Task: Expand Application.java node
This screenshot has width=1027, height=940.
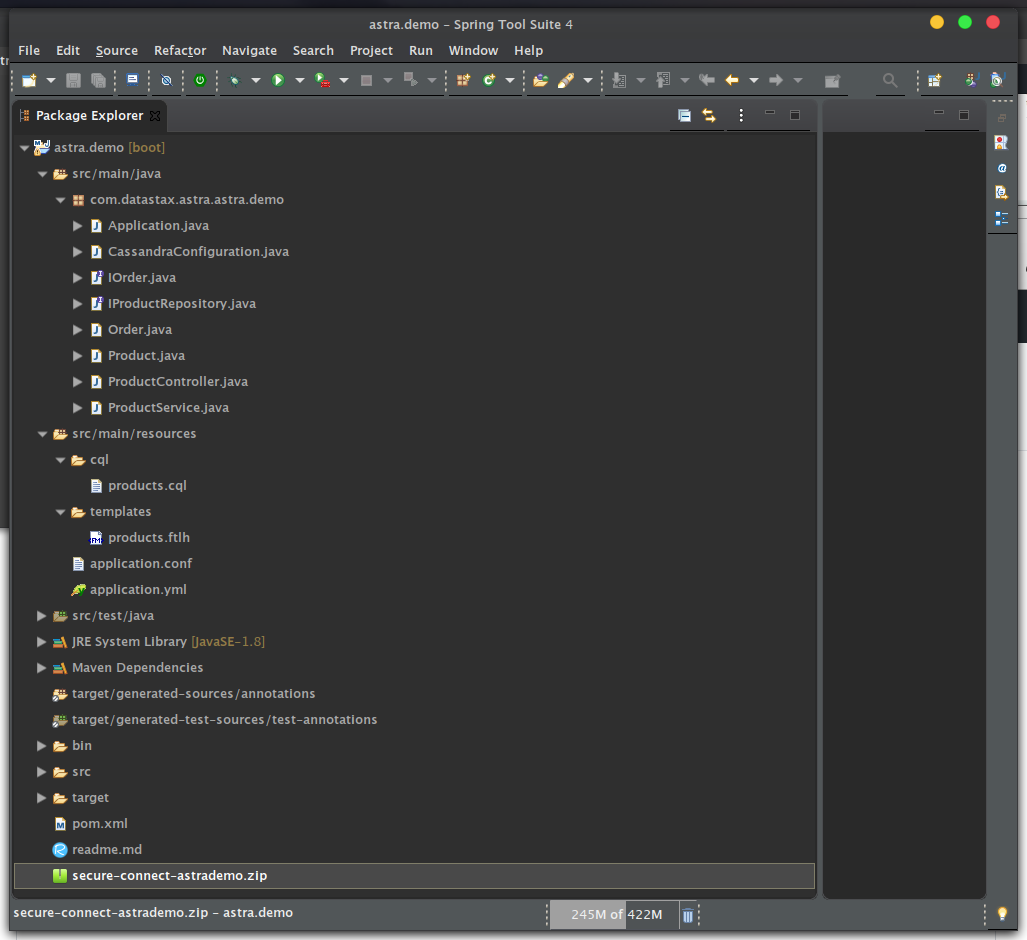Action: pyautogui.click(x=77, y=226)
